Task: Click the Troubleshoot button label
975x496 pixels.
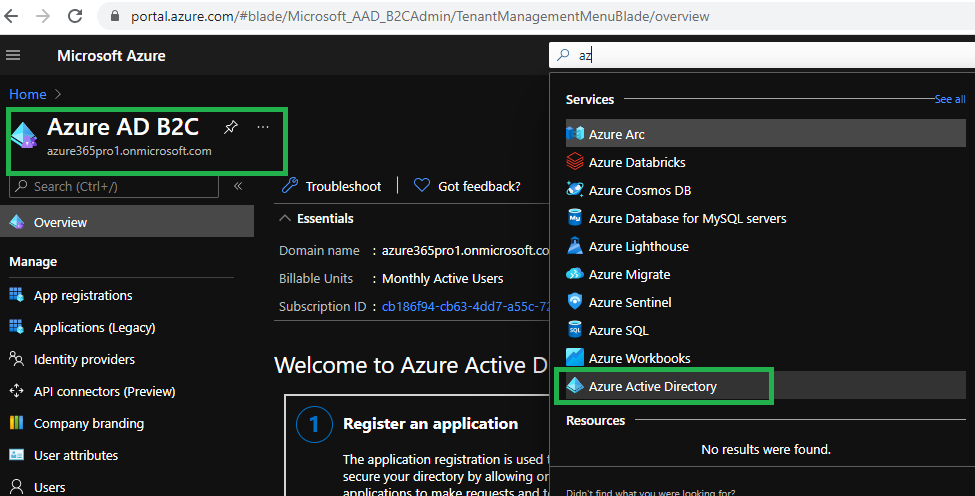Action: [343, 186]
